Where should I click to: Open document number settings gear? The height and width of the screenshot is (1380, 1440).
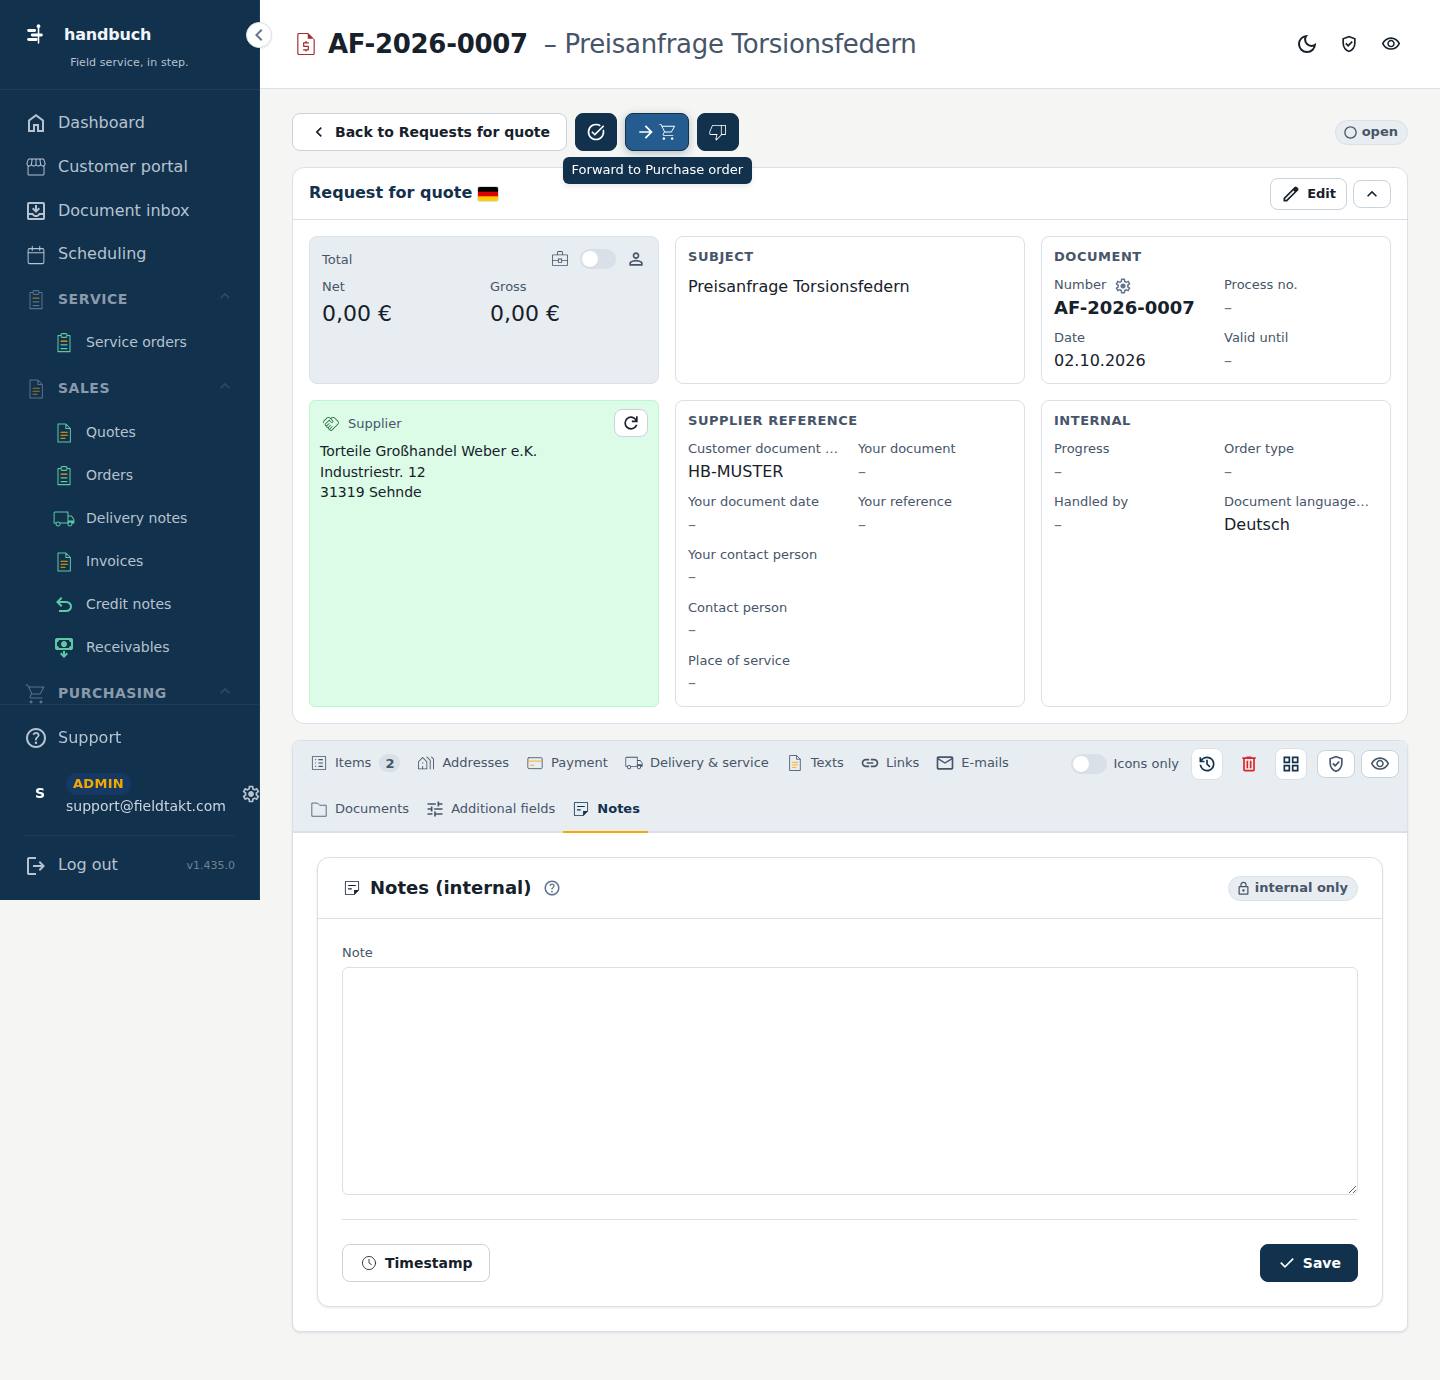(x=1123, y=286)
